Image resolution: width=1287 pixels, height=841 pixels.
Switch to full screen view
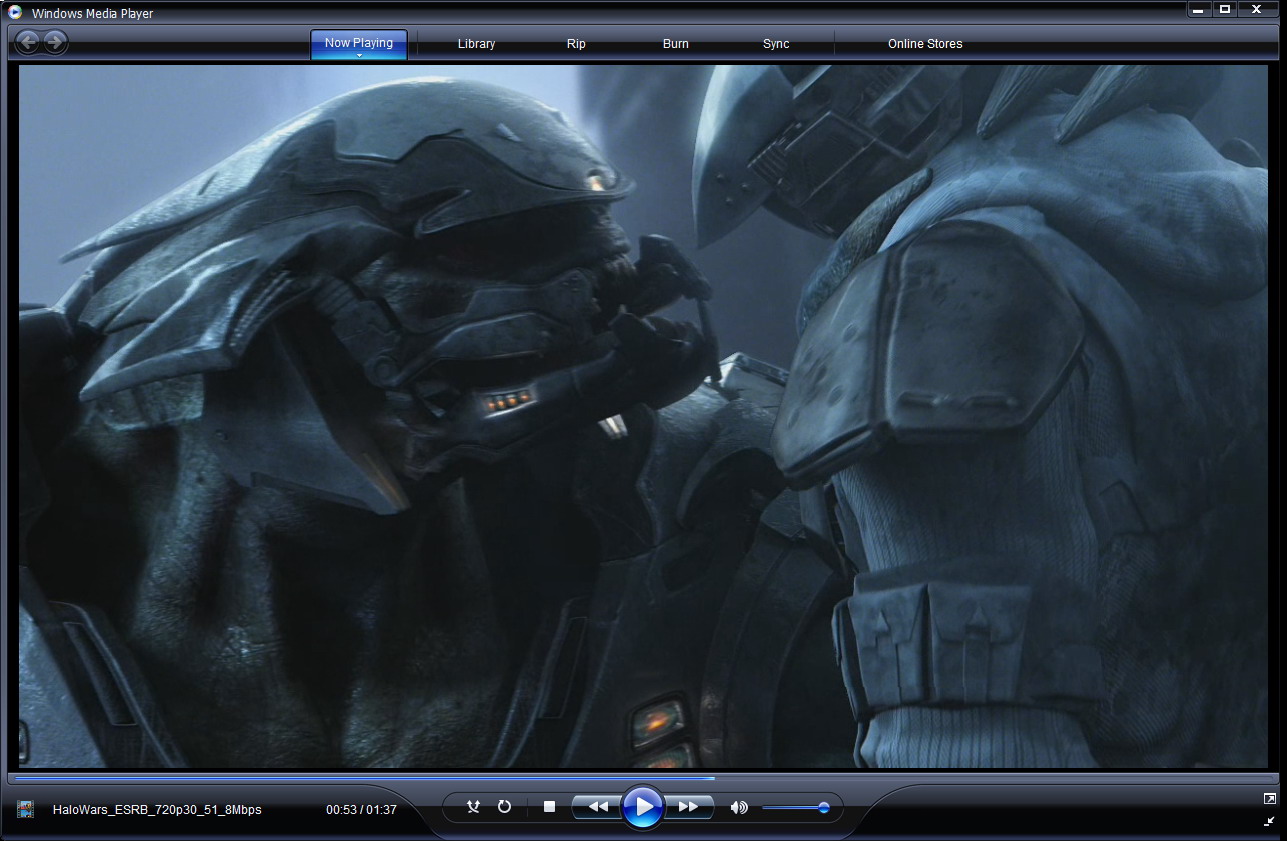(x=1269, y=798)
